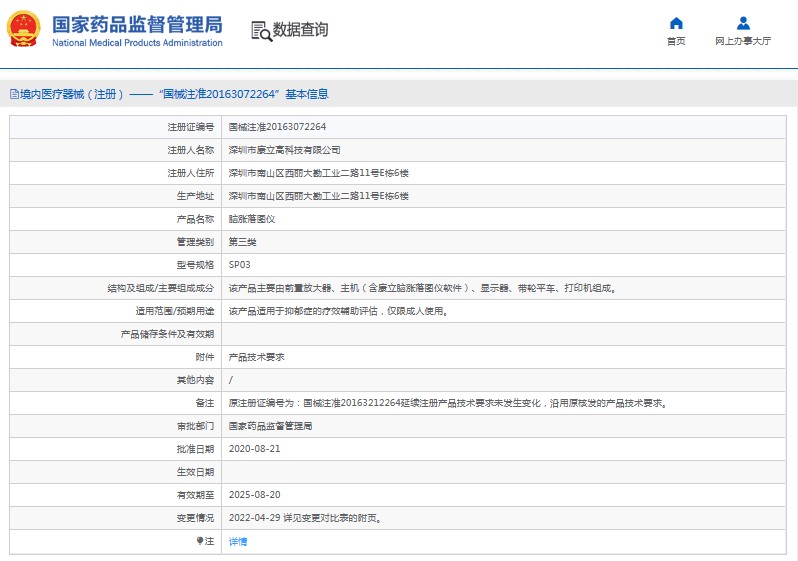Open the 网上办事大厅 user icon
Screen dimensions: 798x561
click(x=743, y=23)
